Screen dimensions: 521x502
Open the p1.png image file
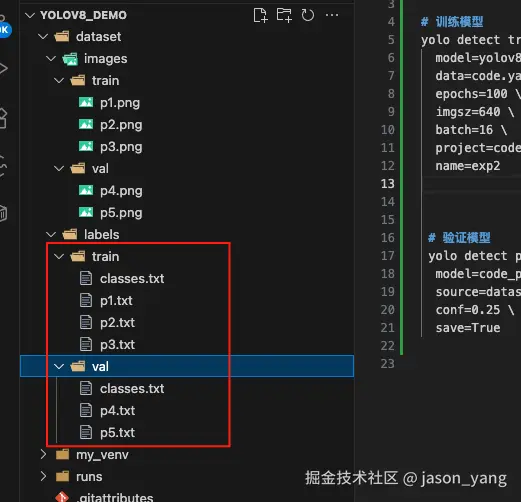pyautogui.click(x=120, y=103)
